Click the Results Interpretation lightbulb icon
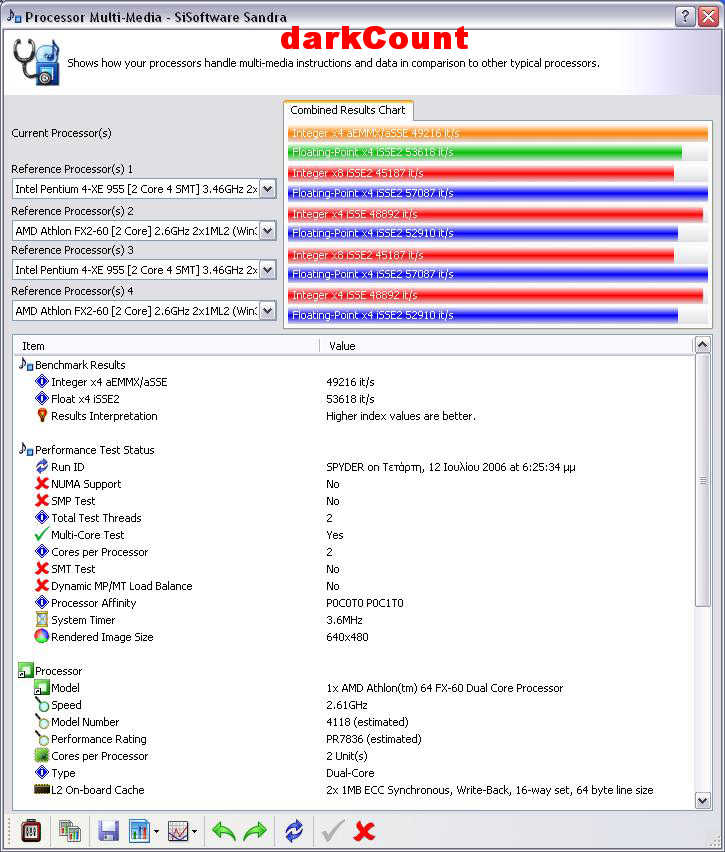The width and height of the screenshot is (725, 852). [x=42, y=415]
